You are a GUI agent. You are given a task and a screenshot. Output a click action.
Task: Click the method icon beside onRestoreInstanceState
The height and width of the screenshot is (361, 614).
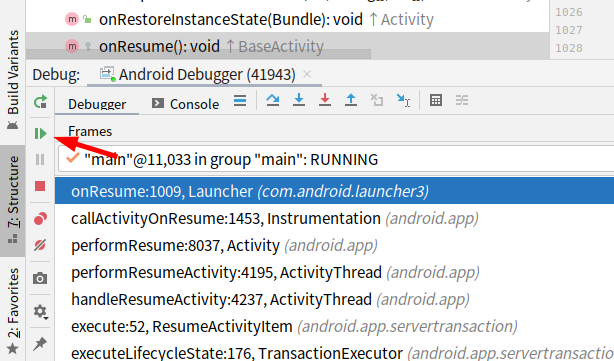click(72, 19)
